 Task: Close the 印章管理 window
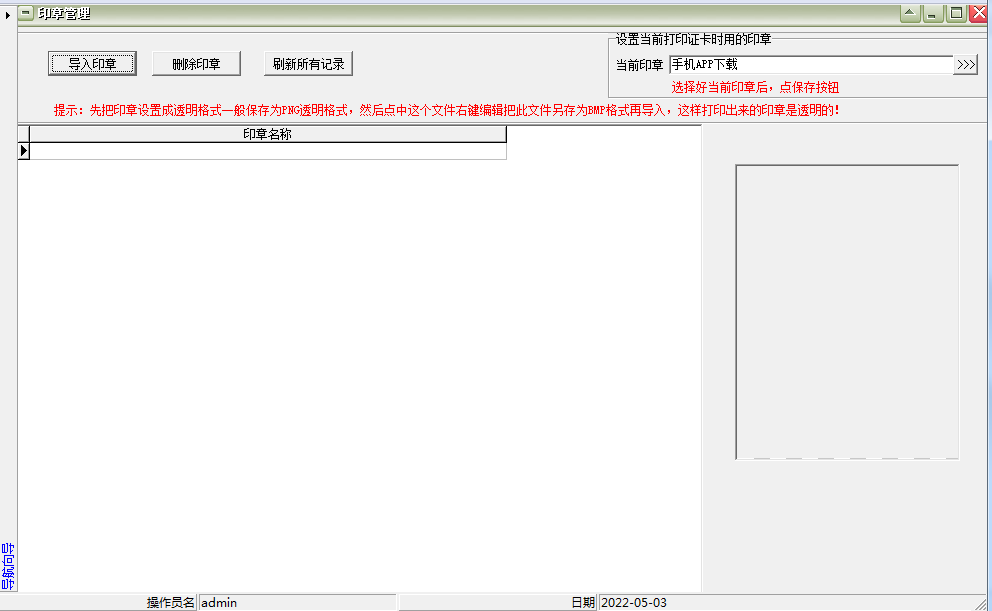pos(978,14)
